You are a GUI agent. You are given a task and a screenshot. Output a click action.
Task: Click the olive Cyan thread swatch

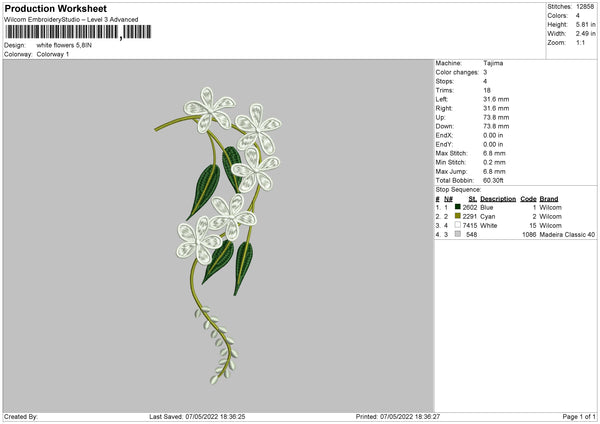(x=458, y=216)
